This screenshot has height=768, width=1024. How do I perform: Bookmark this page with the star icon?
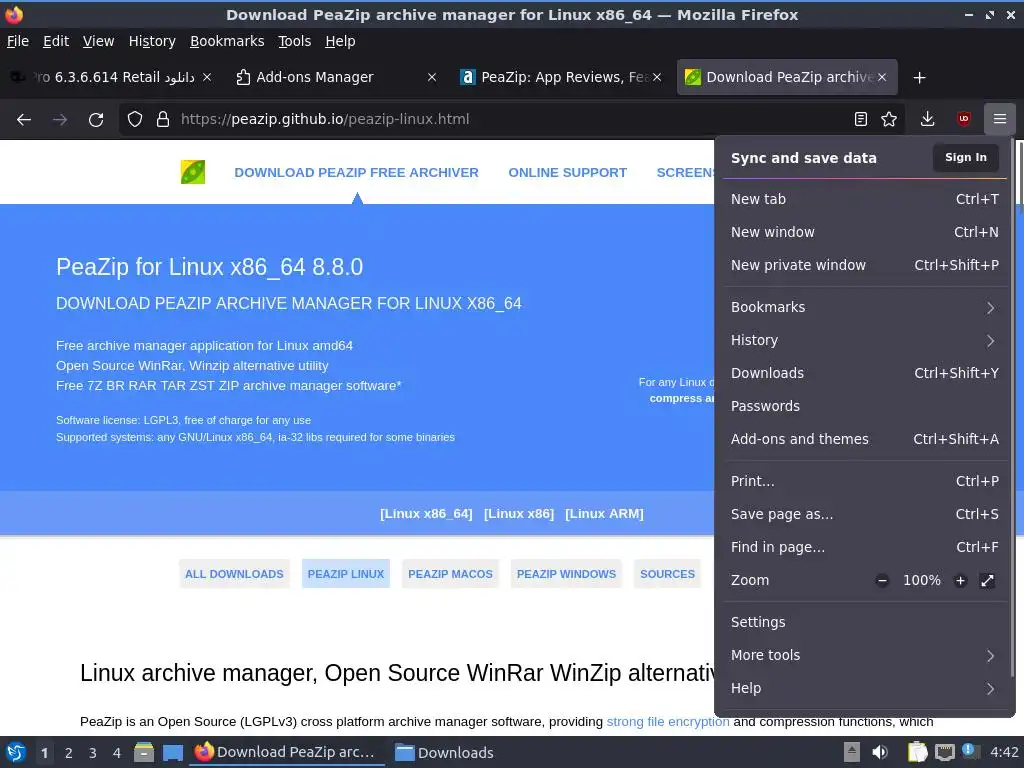[889, 119]
